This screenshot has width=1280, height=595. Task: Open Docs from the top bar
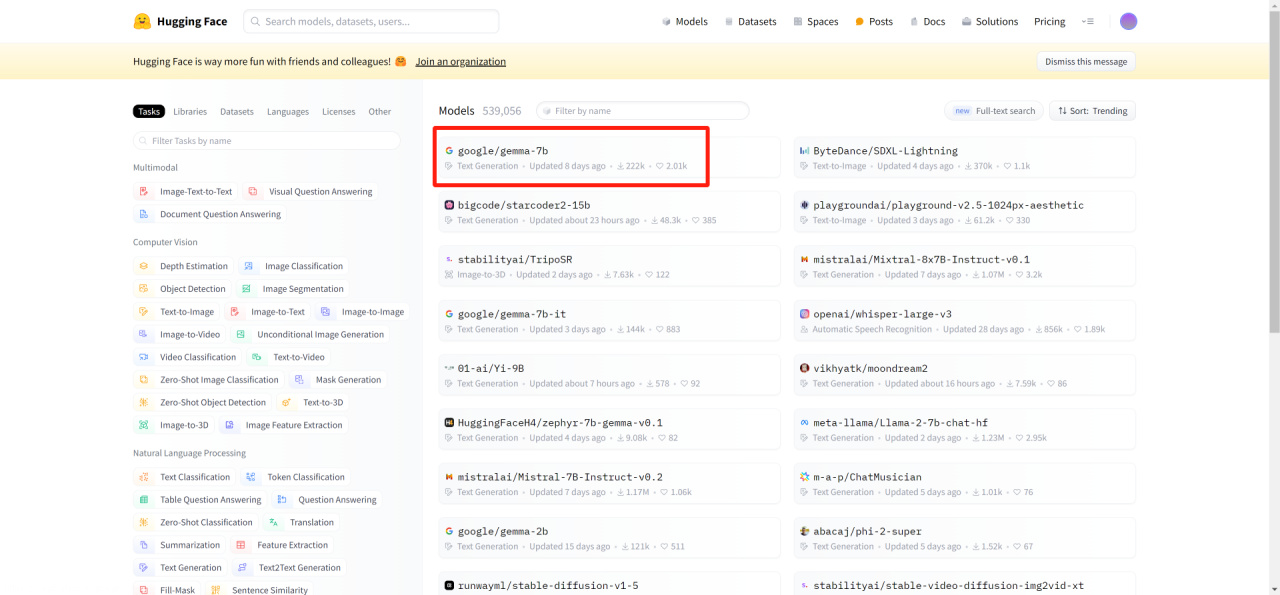tap(927, 21)
